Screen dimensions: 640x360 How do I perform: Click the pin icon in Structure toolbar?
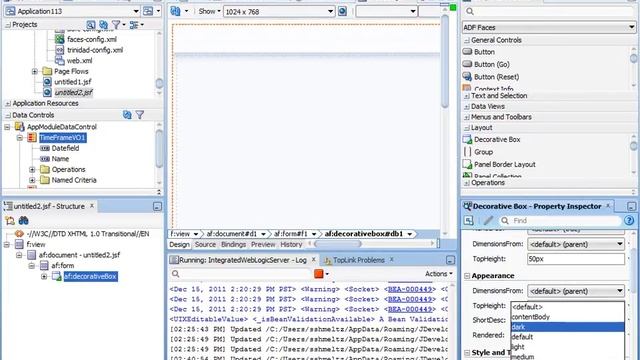tap(10, 220)
